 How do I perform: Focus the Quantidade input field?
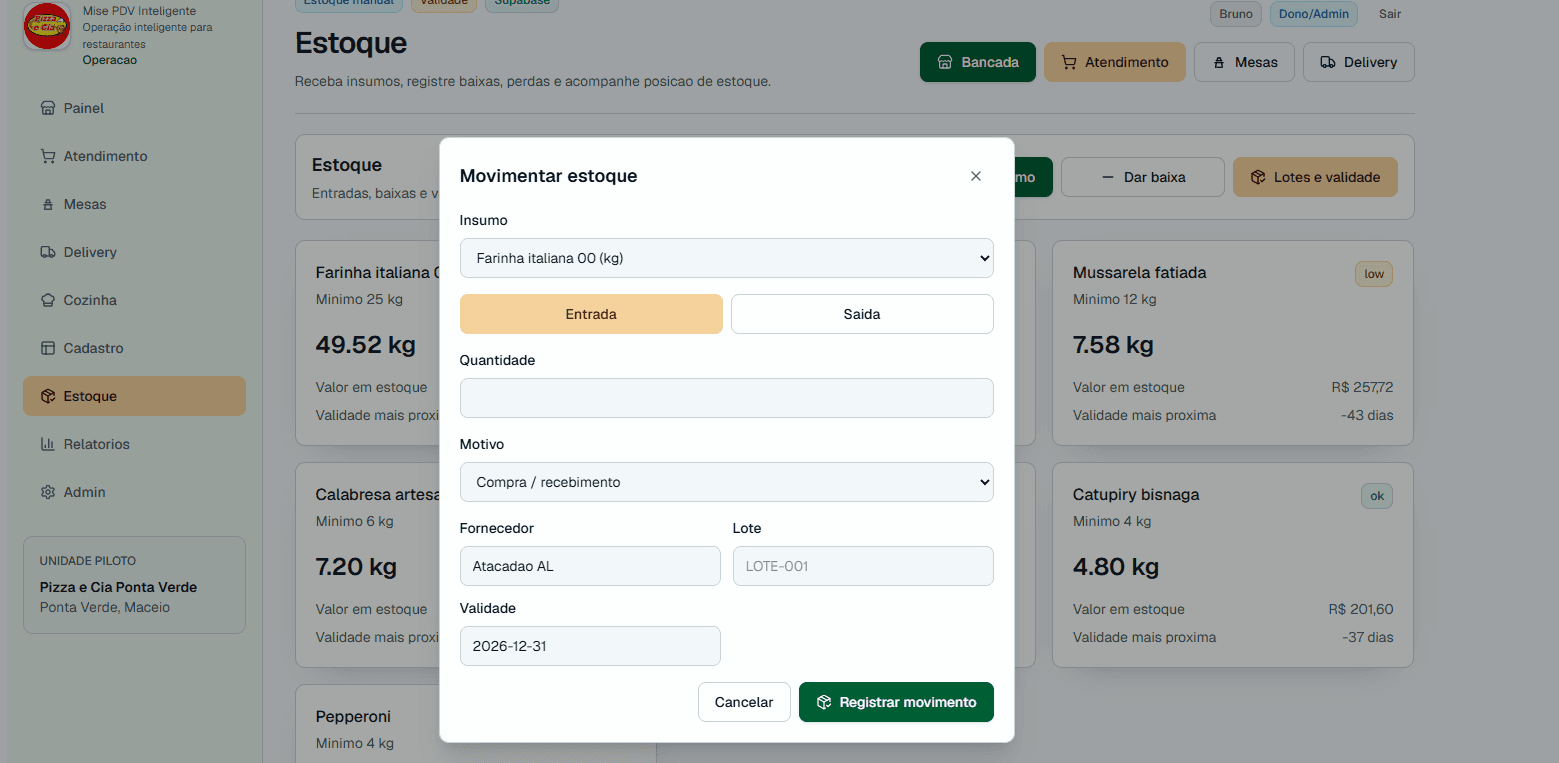click(726, 398)
